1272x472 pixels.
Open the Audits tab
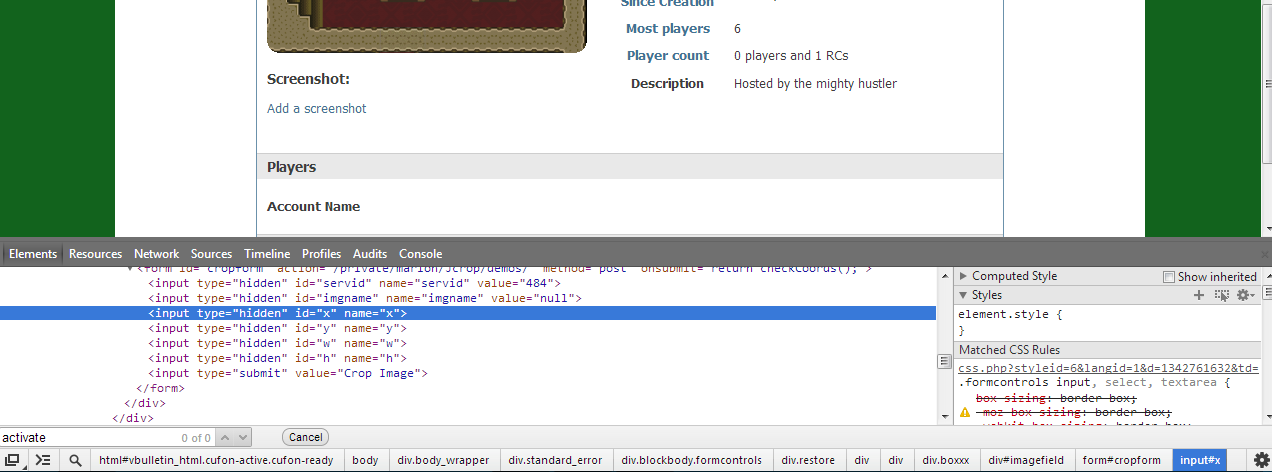[x=370, y=254]
